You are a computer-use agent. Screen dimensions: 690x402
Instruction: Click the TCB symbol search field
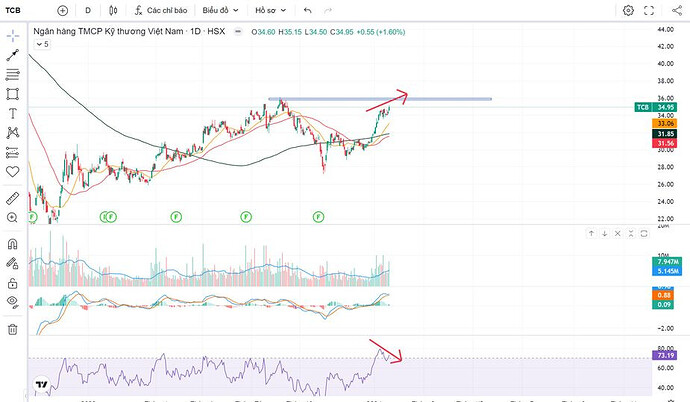(x=13, y=10)
